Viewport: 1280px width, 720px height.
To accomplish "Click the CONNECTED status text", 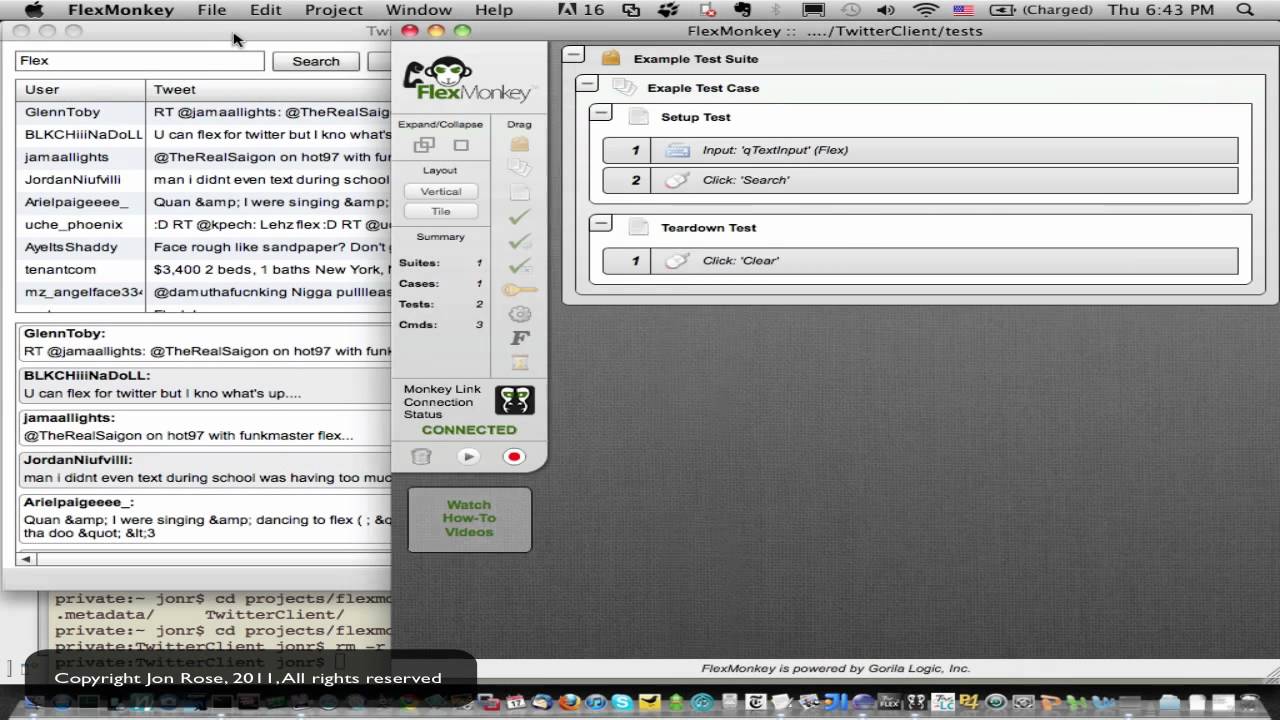I will [469, 430].
